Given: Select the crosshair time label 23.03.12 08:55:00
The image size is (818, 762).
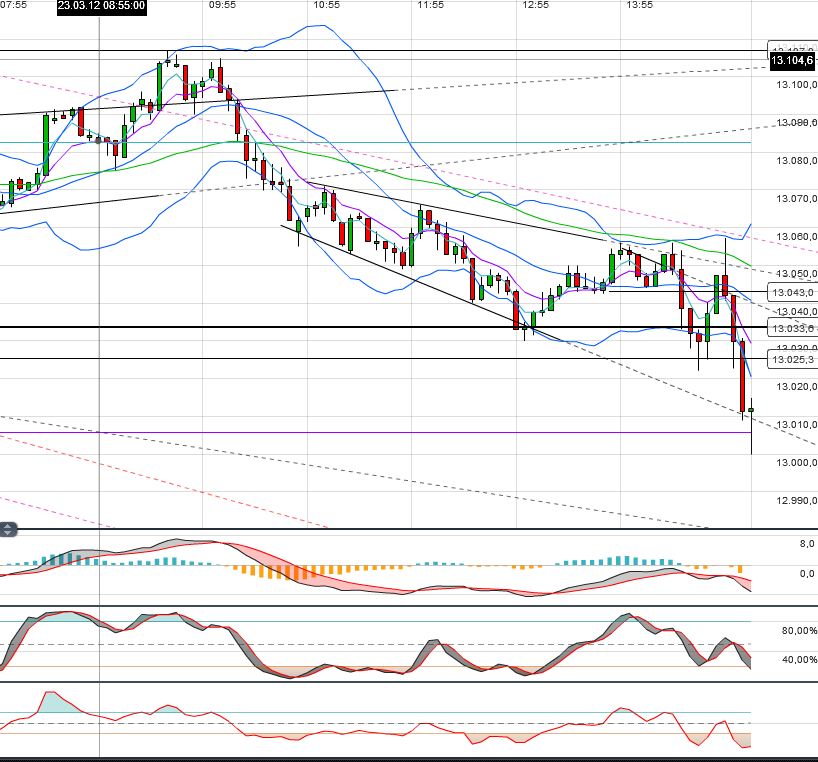Looking at the screenshot, I should pyautogui.click(x=101, y=6).
